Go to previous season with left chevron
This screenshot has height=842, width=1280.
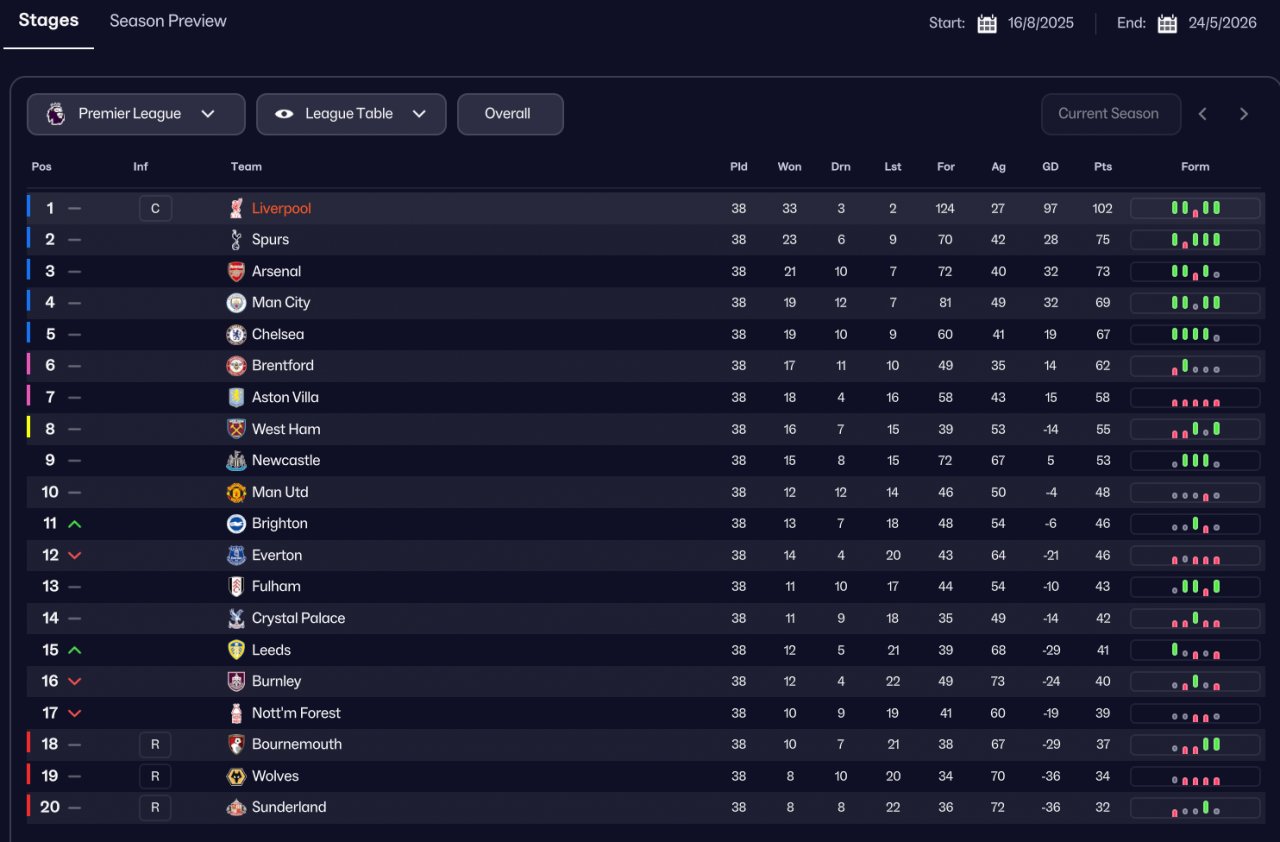click(x=1203, y=114)
